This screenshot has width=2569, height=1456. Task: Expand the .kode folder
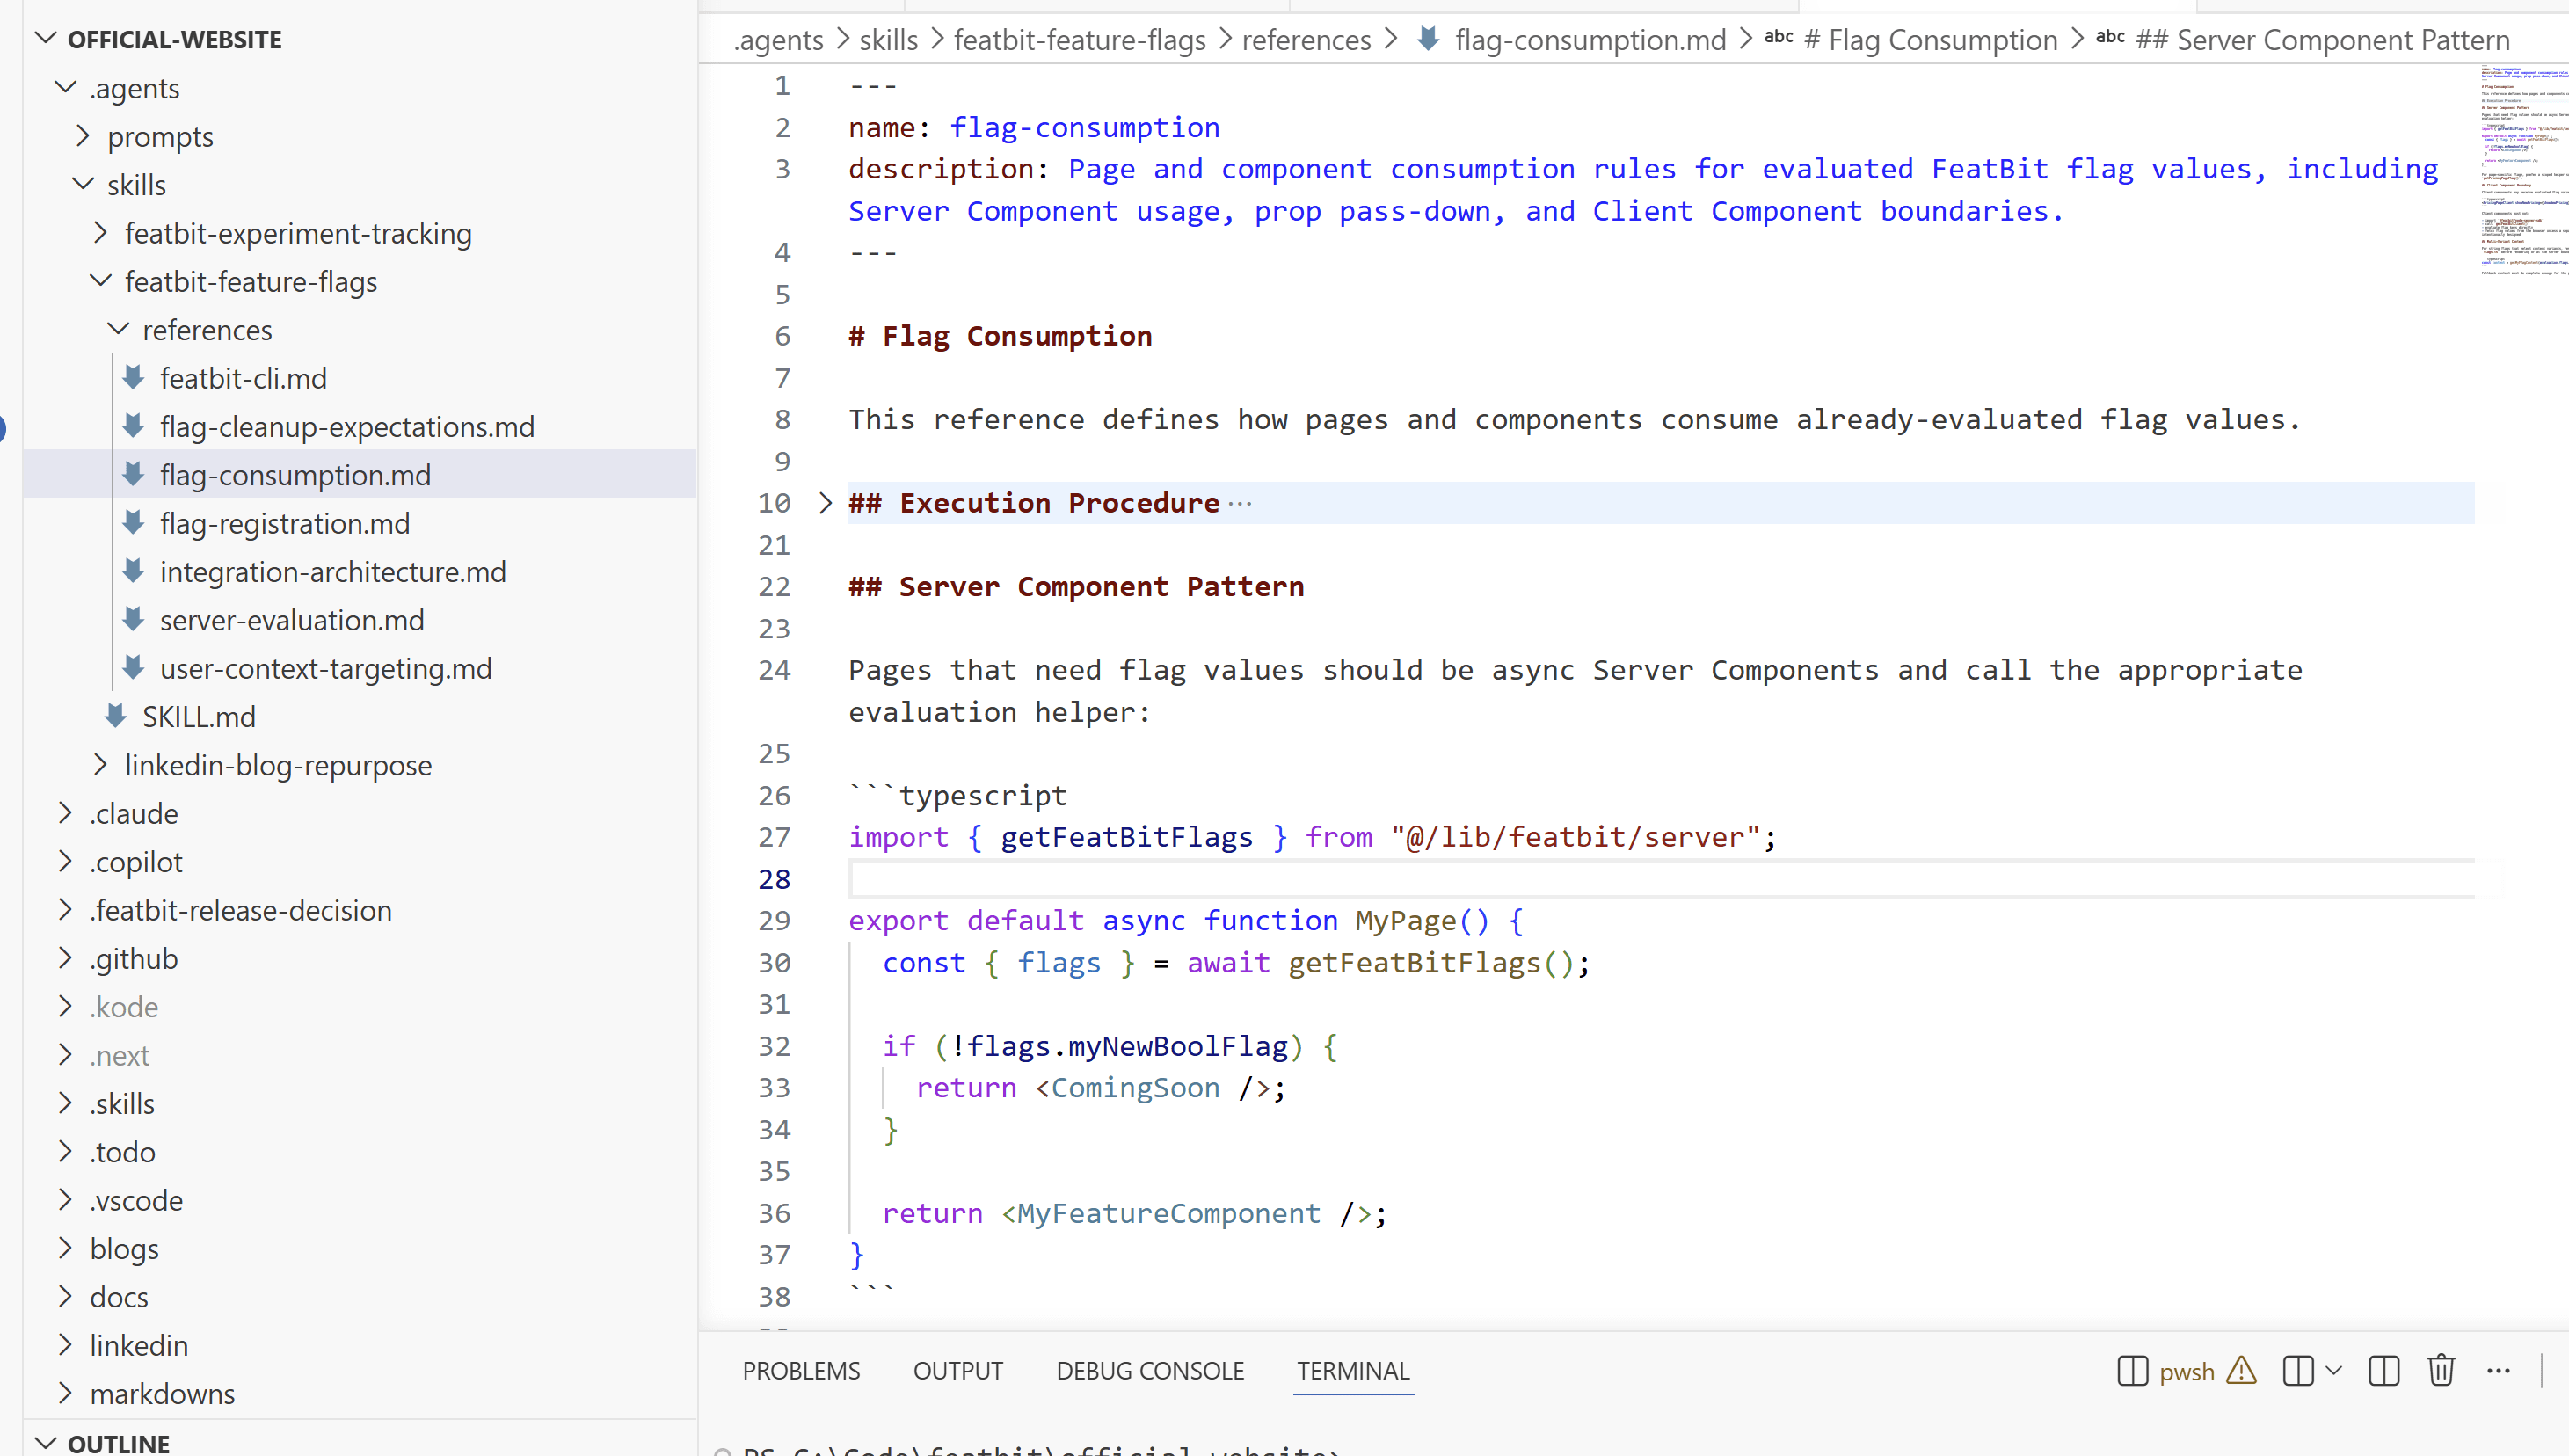(66, 1006)
